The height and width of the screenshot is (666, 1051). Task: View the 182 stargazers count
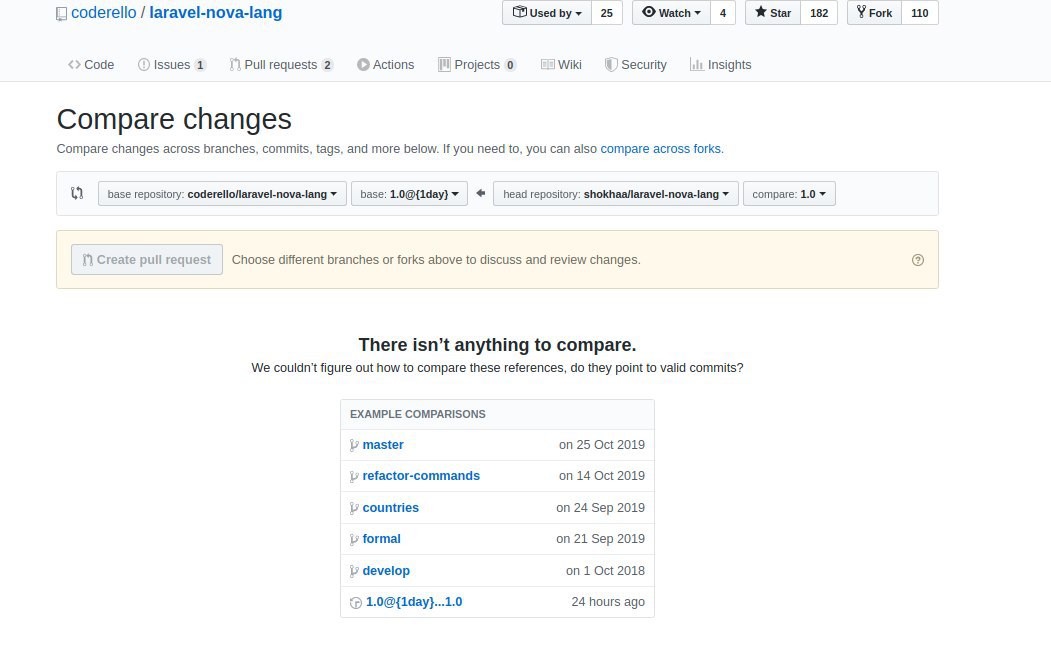819,13
